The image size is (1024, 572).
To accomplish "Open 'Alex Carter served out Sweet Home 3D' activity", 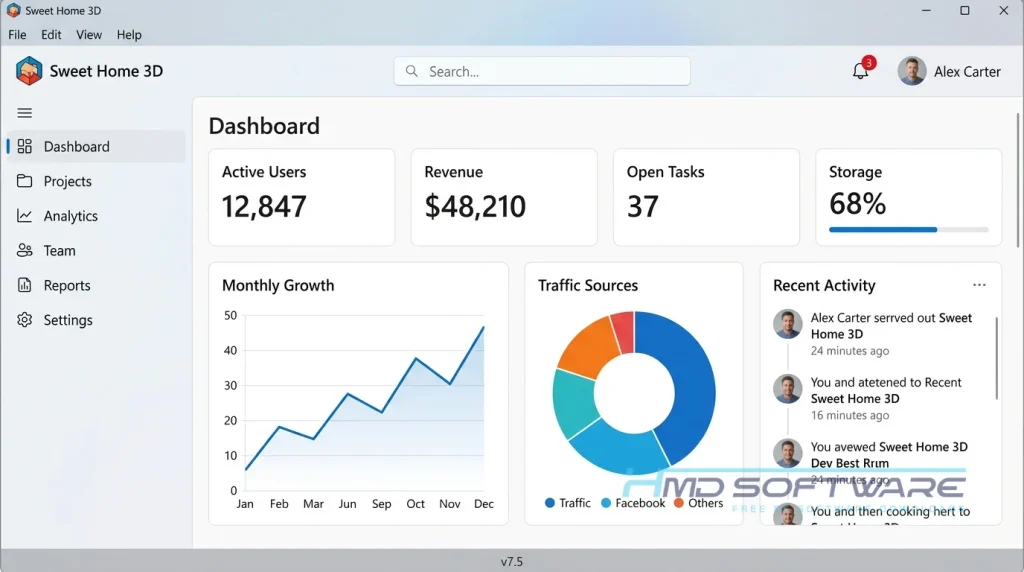I will [x=891, y=326].
